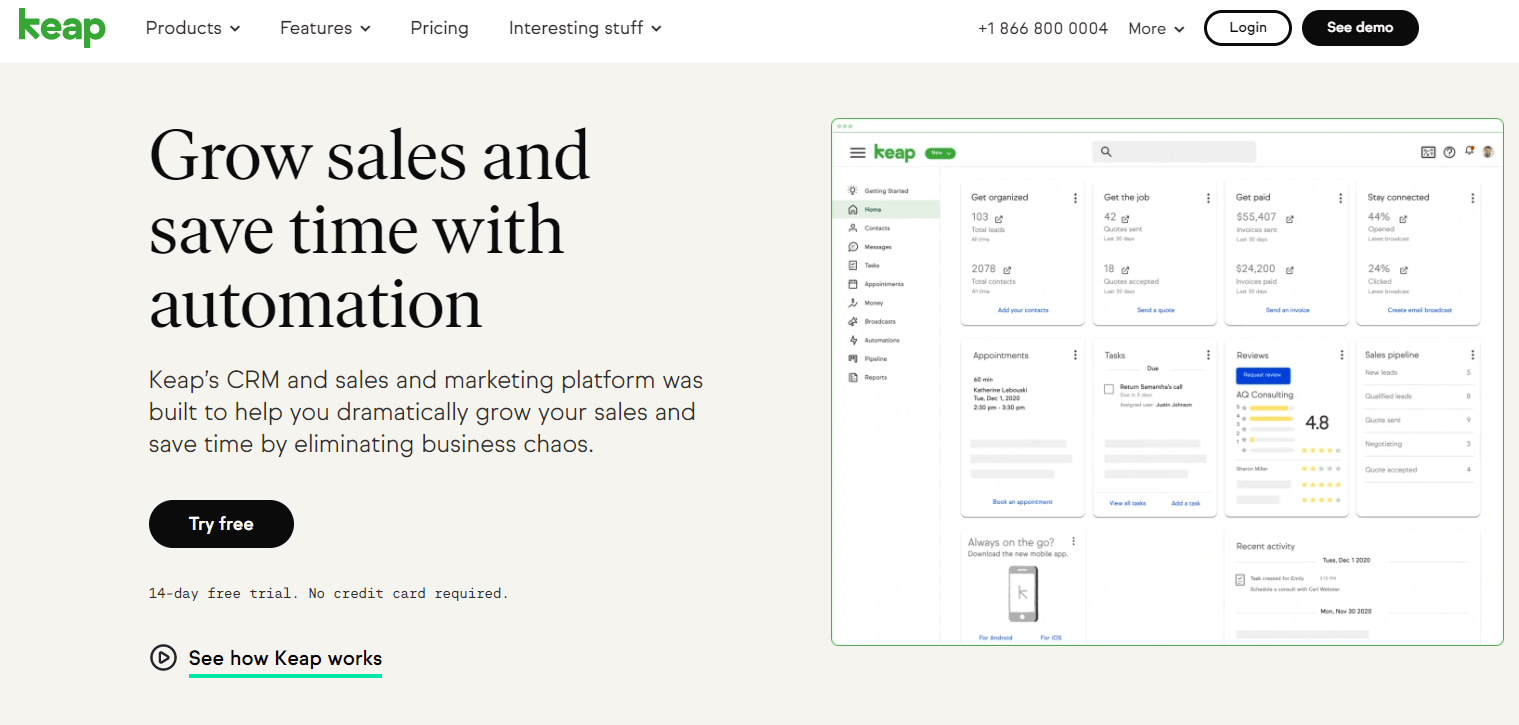Open the external link icon next to $55,407

click(1290, 219)
